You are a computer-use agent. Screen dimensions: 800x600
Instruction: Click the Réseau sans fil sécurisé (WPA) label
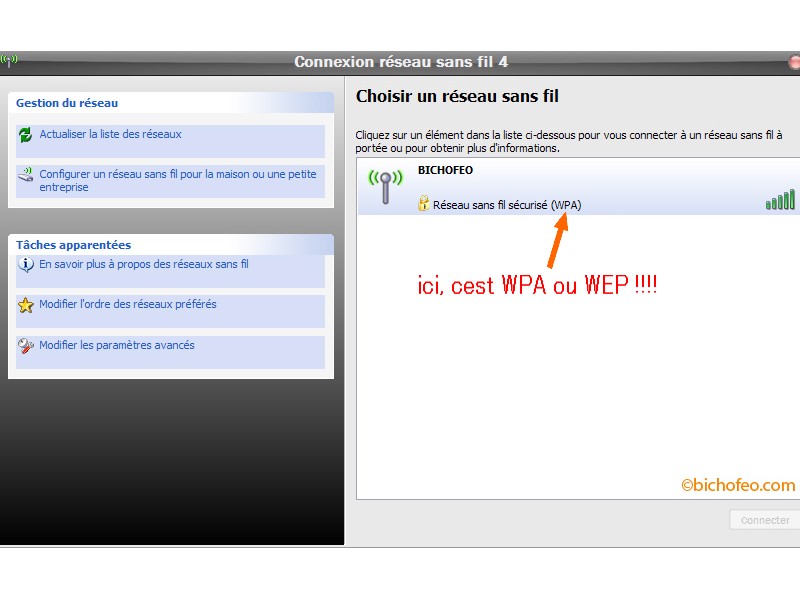(x=506, y=205)
